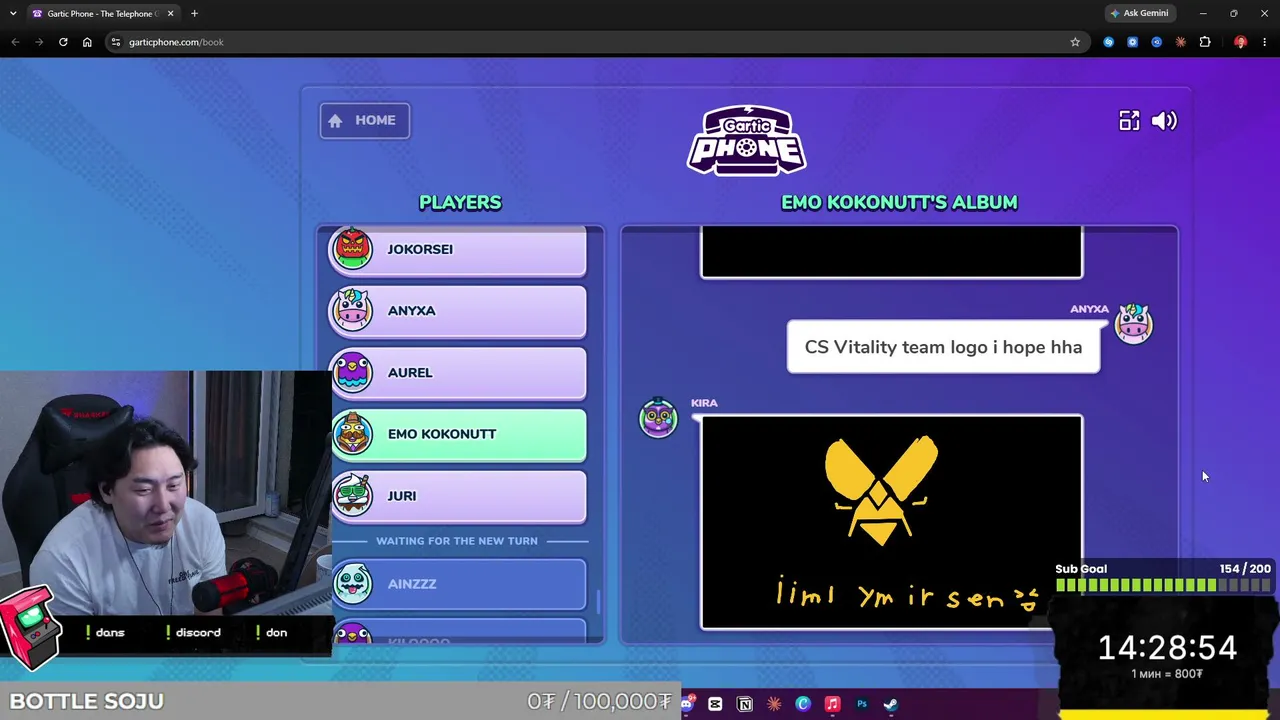Screen dimensions: 1280x720
Task: Open Apple Music from the taskbar
Action: [x=832, y=705]
